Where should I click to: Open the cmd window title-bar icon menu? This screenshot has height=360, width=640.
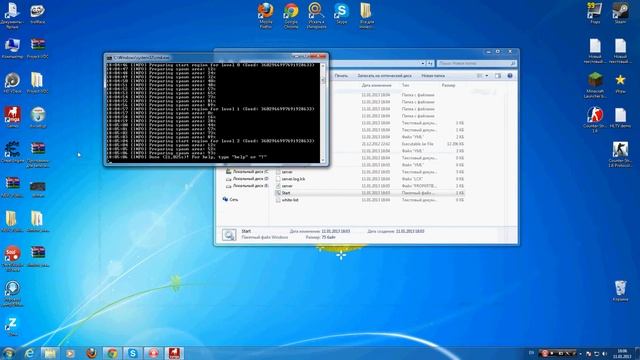coord(109,58)
